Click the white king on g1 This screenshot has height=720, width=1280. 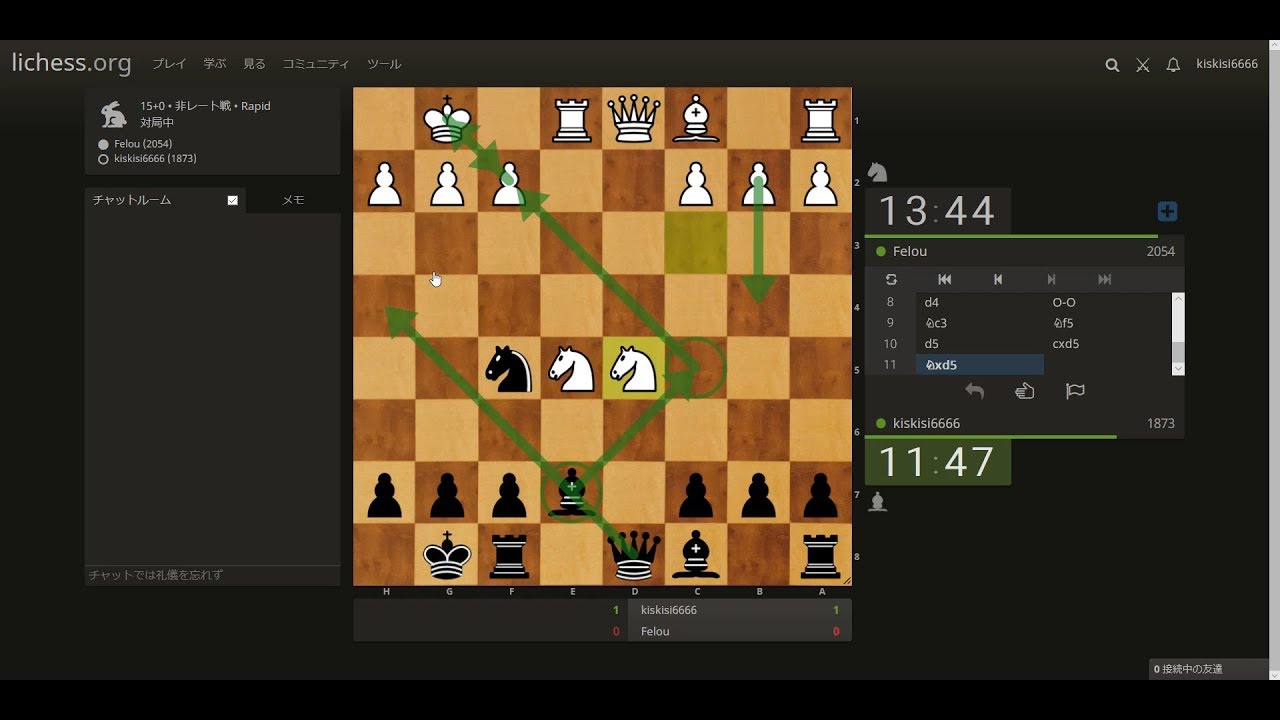[x=447, y=119]
